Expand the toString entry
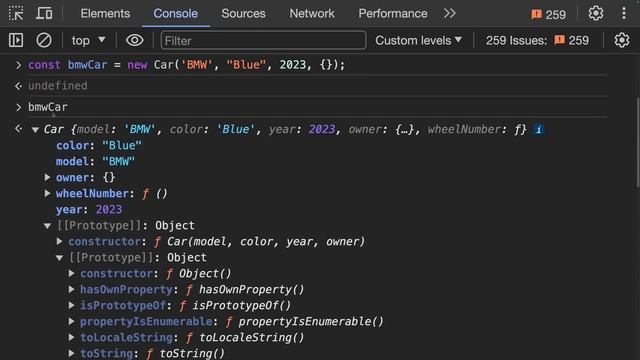 (x=71, y=353)
